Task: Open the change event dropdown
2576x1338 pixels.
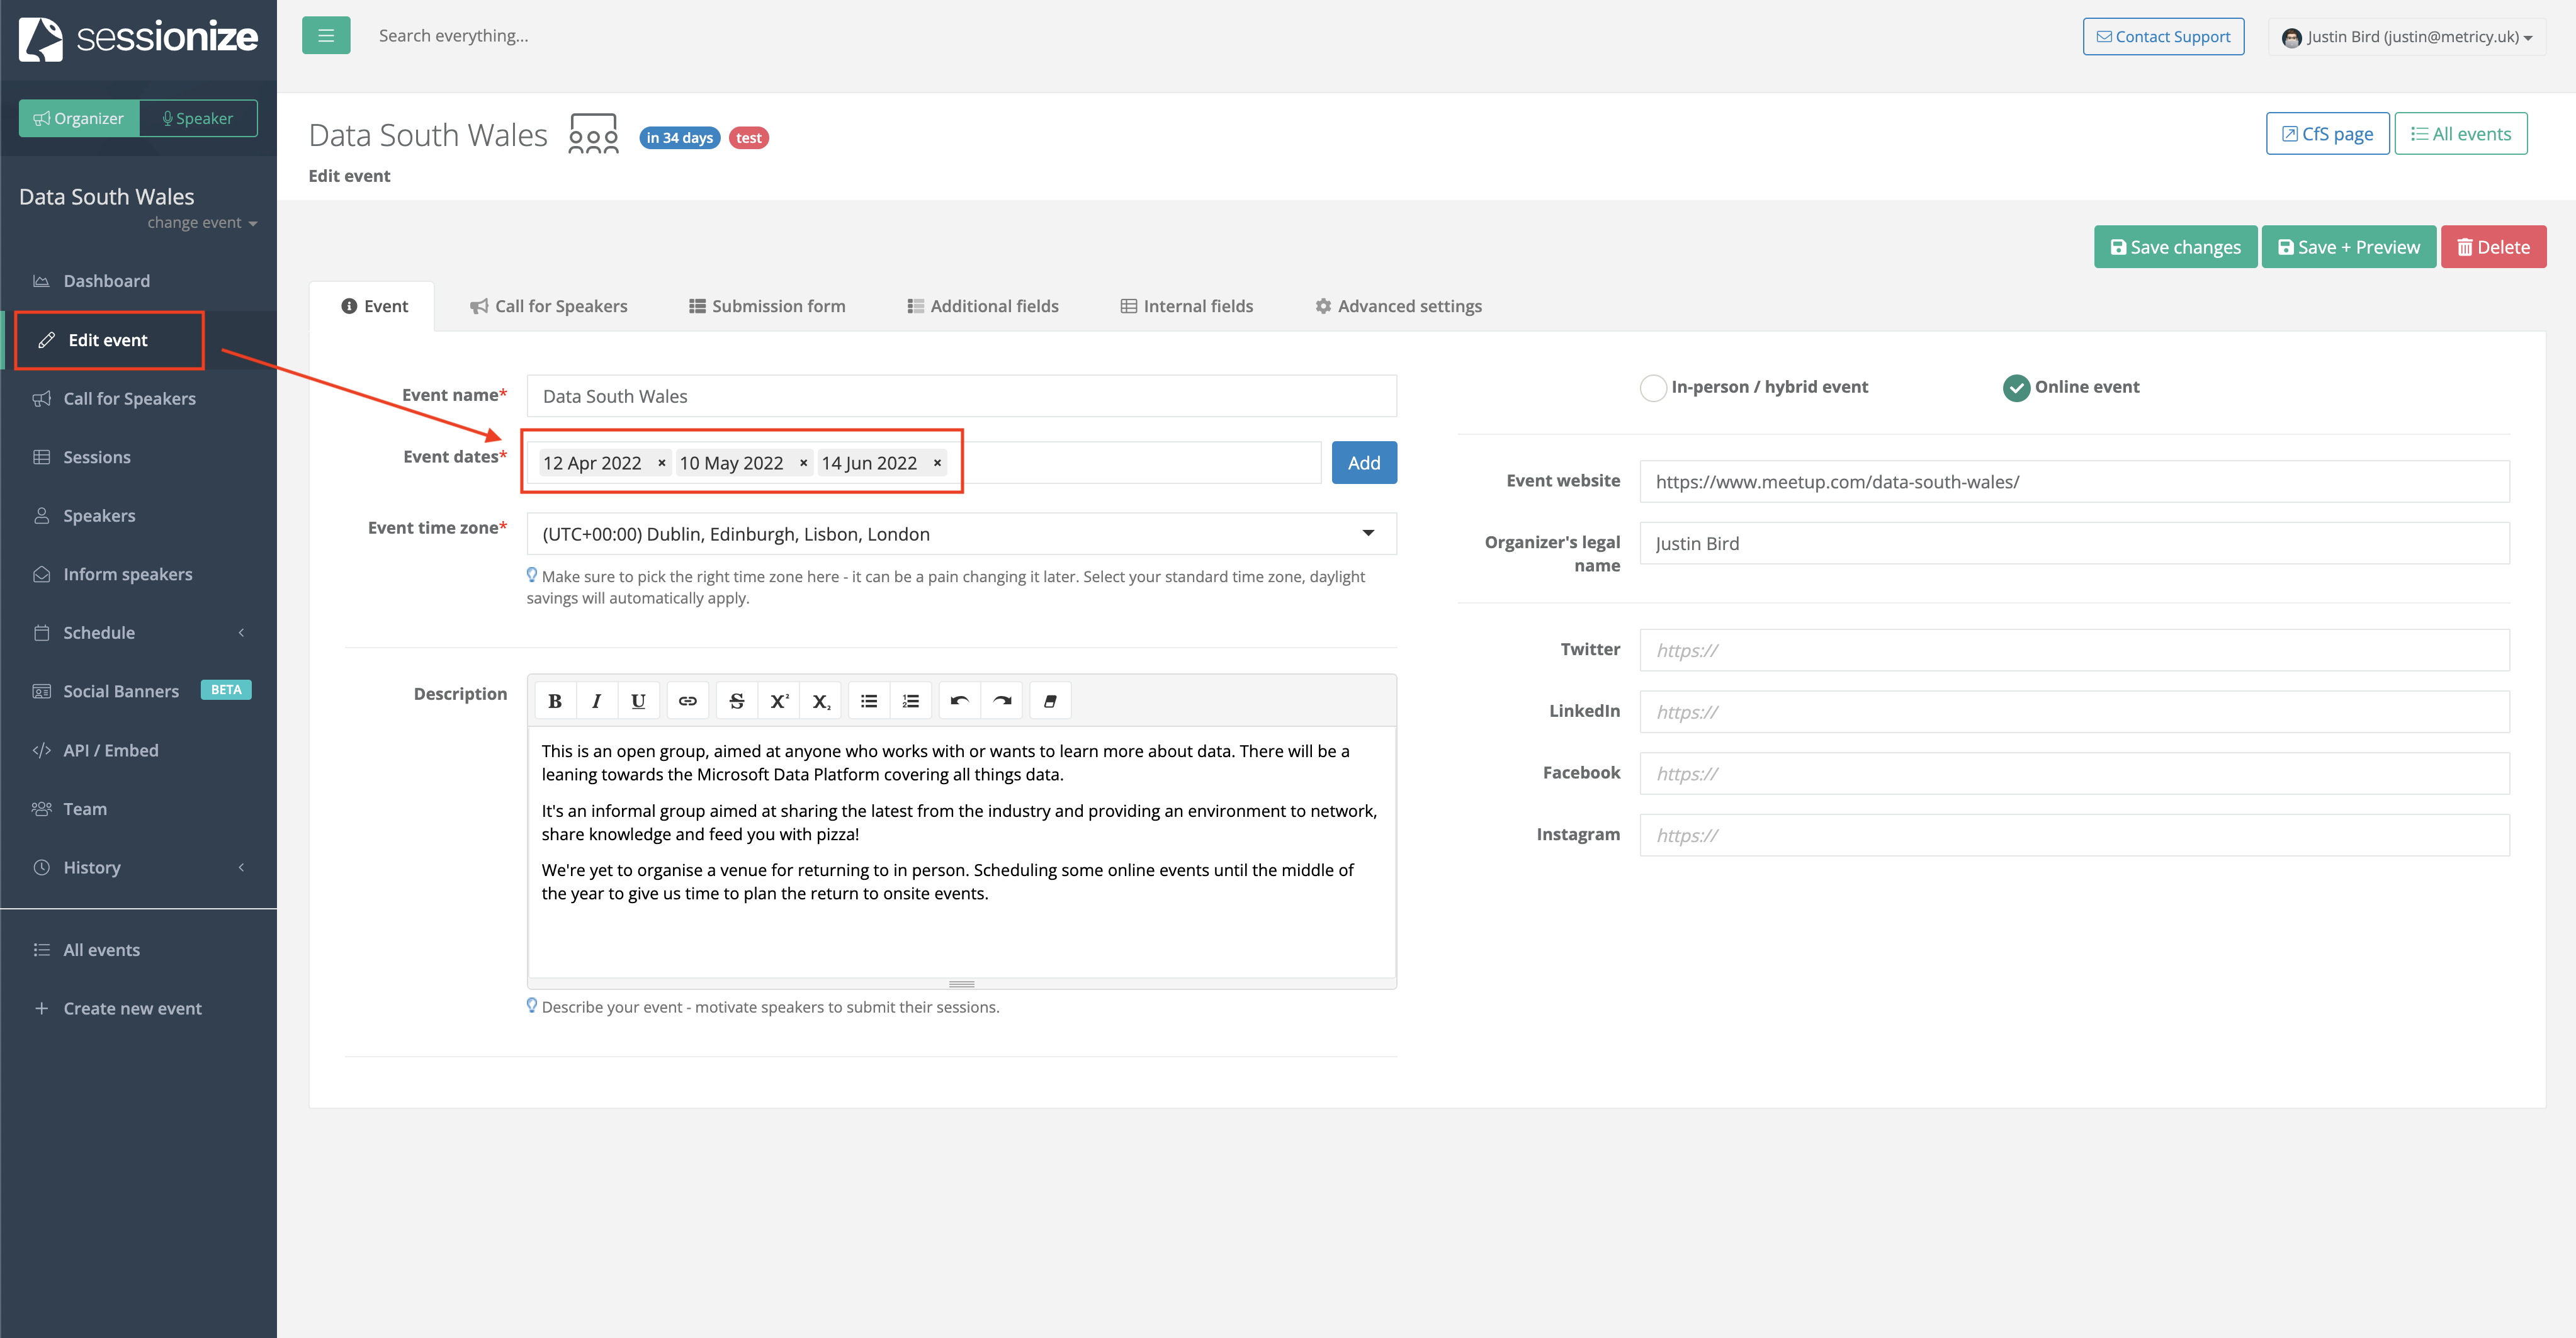Action: pos(202,223)
